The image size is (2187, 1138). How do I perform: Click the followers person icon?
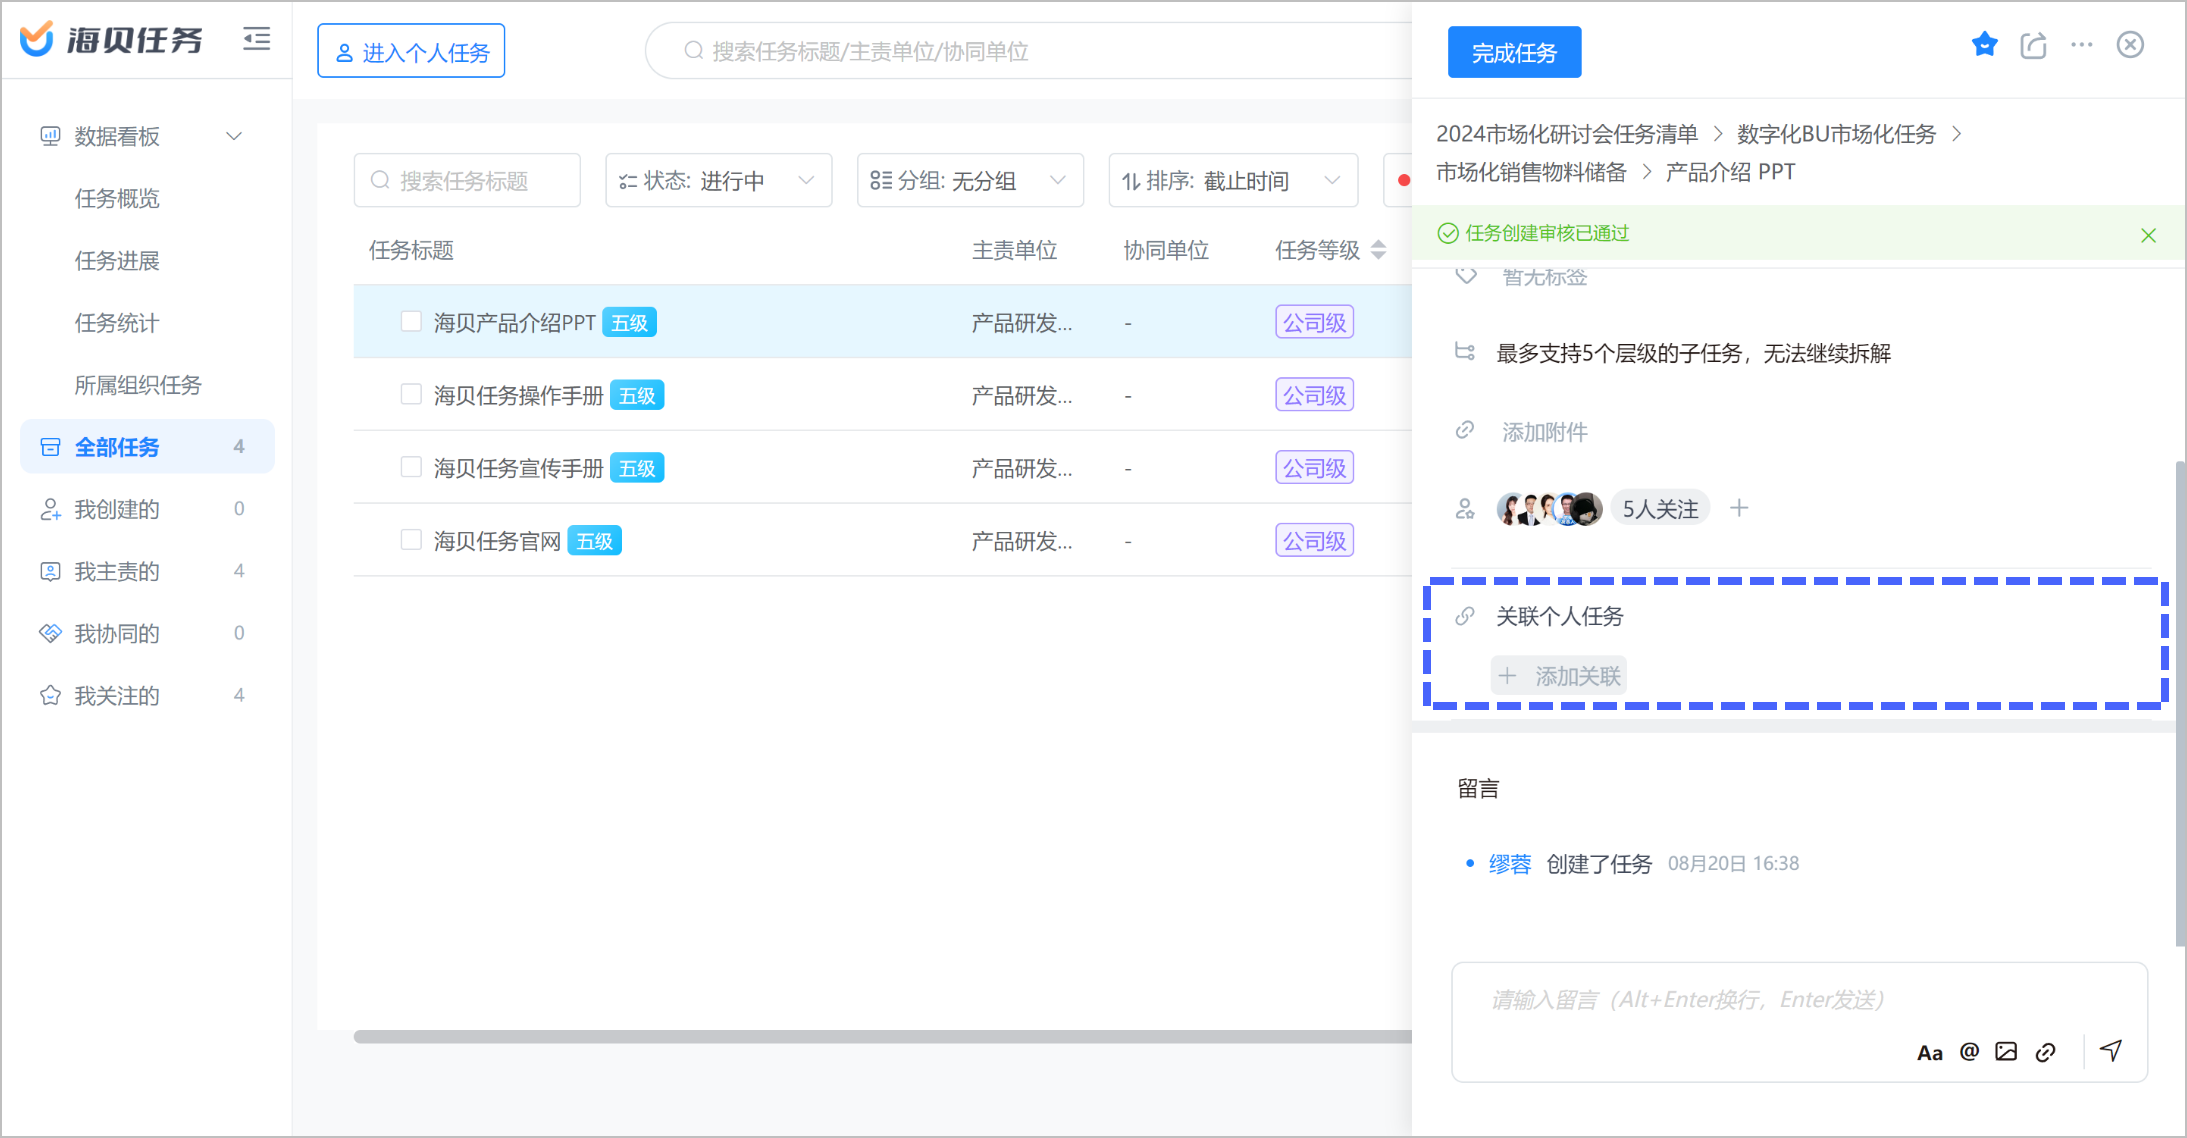pyautogui.click(x=1465, y=509)
